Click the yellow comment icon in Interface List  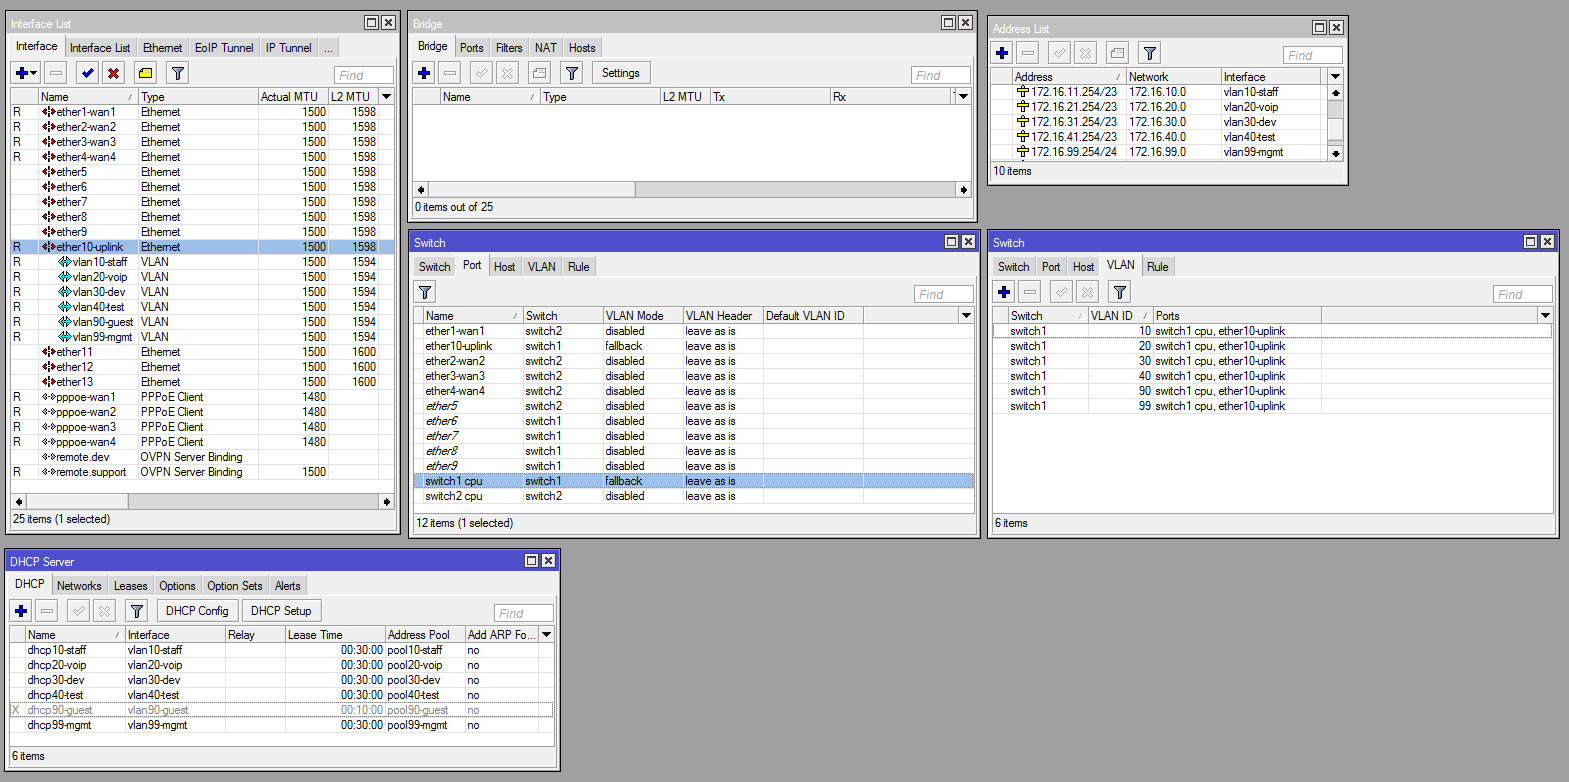pos(146,73)
